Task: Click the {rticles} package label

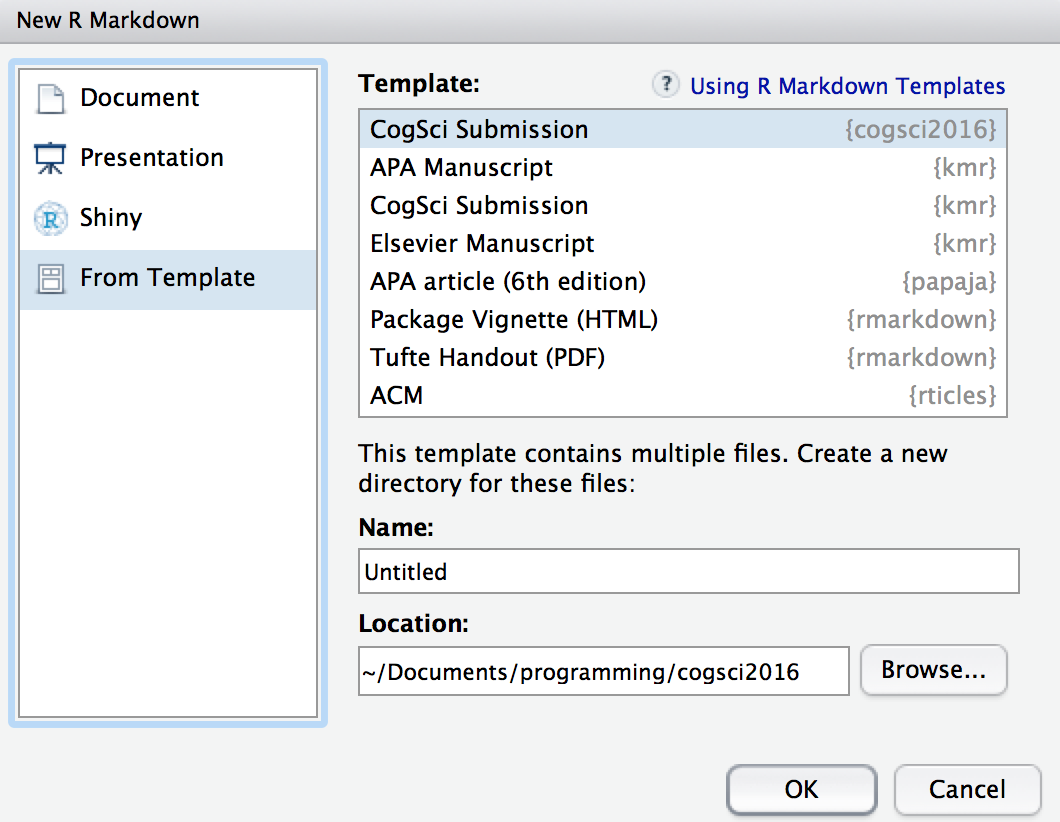Action: tap(953, 395)
